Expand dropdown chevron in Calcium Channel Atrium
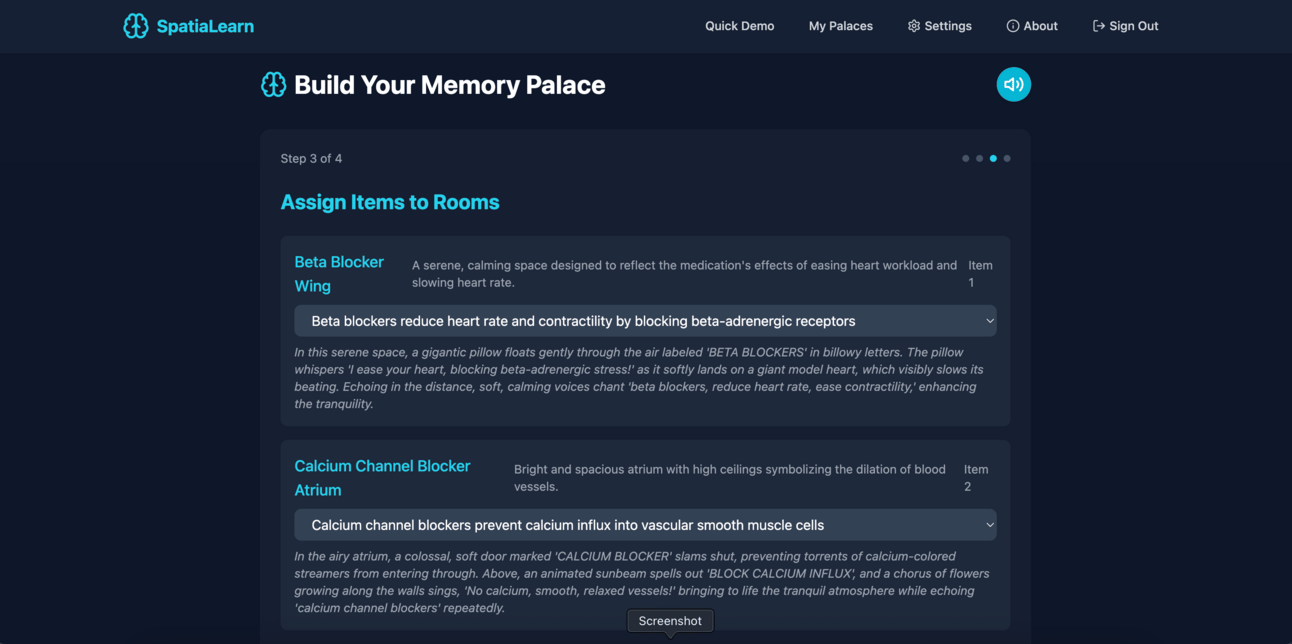1292x644 pixels. (x=990, y=525)
